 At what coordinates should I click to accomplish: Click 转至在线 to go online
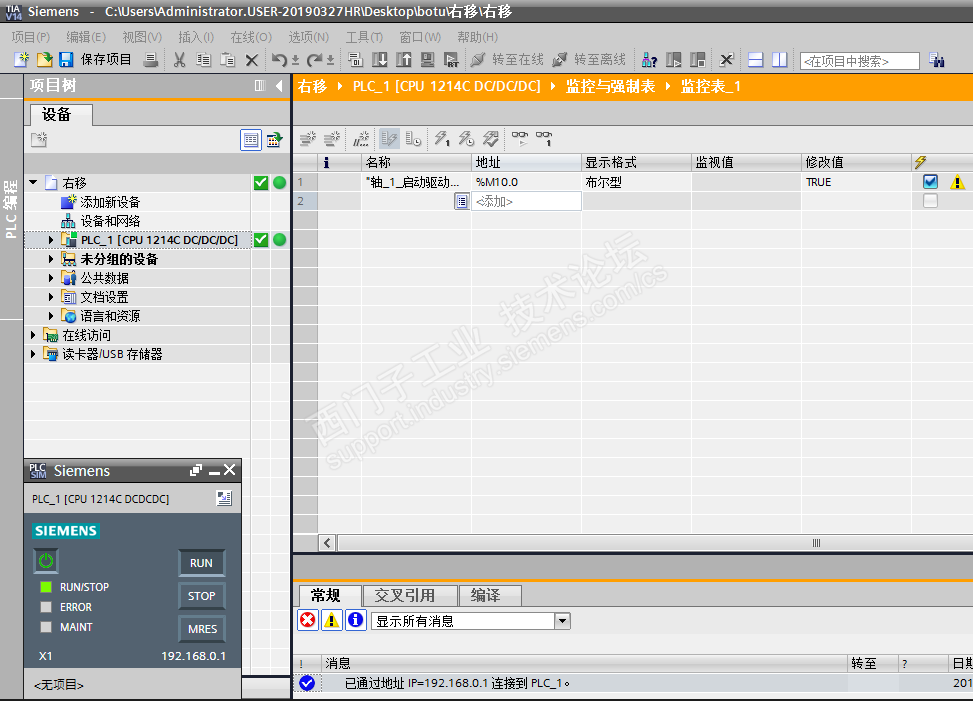click(x=506, y=60)
